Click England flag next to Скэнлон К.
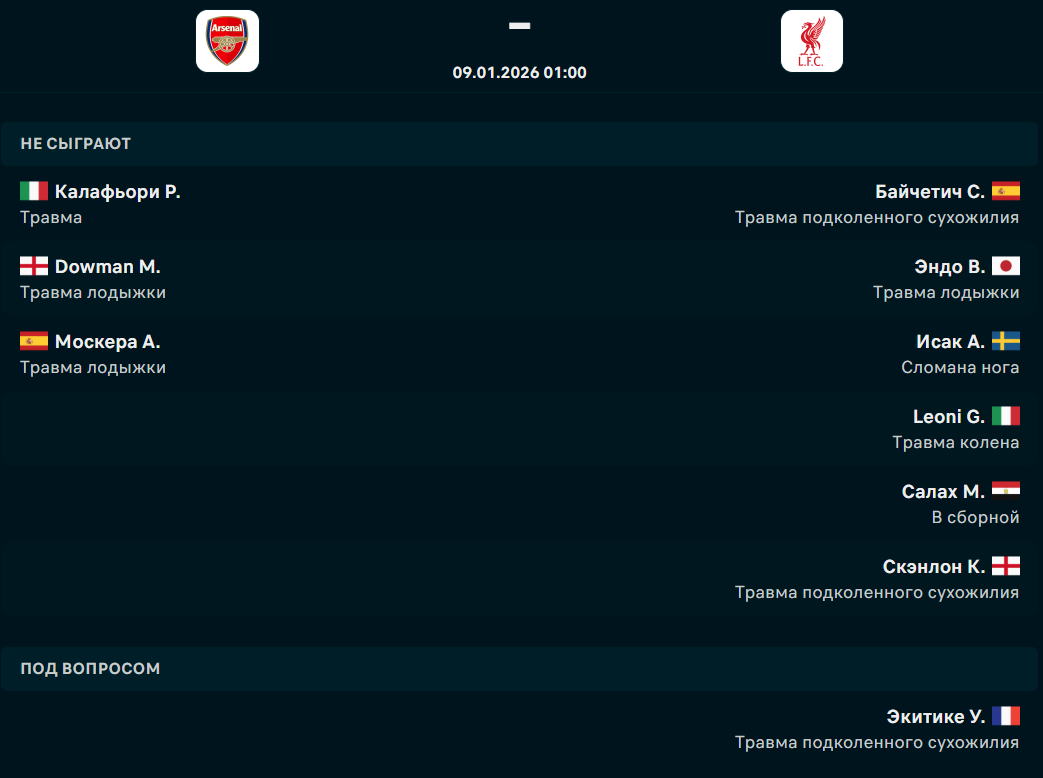Screen dimensions: 1043x778 pyautogui.click(x=1005, y=566)
